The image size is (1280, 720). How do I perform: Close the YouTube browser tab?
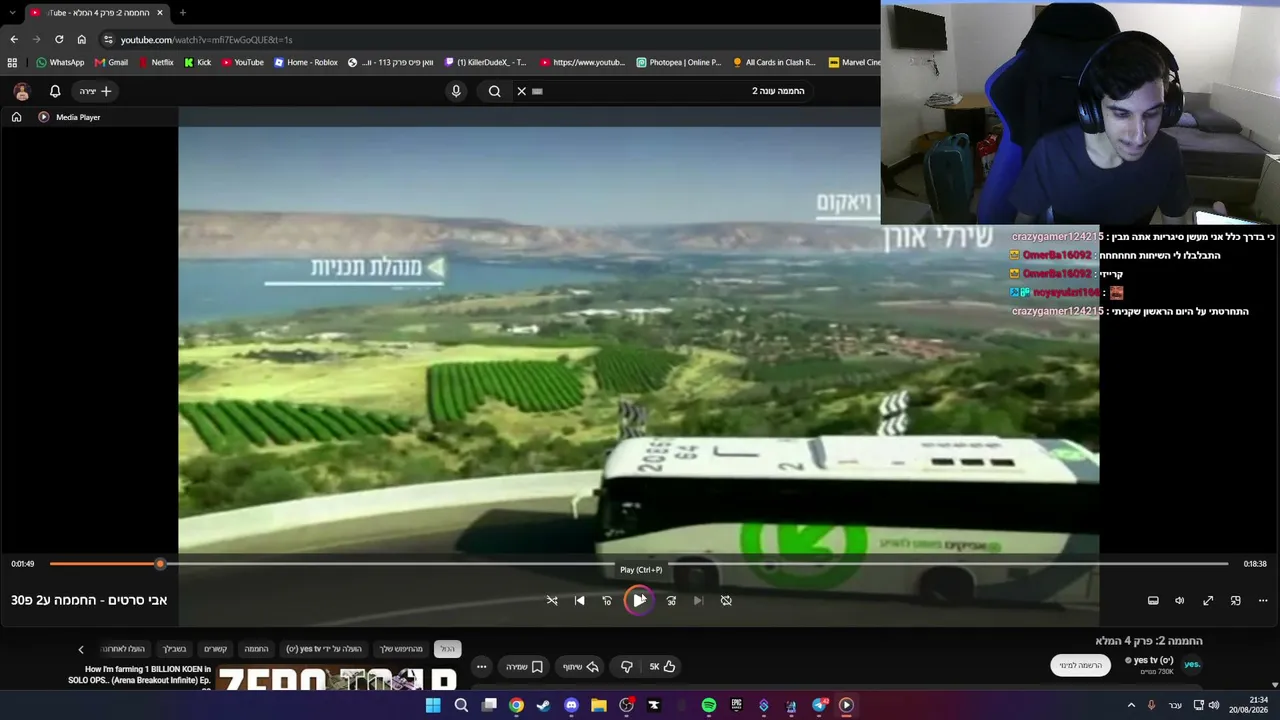pos(160,13)
